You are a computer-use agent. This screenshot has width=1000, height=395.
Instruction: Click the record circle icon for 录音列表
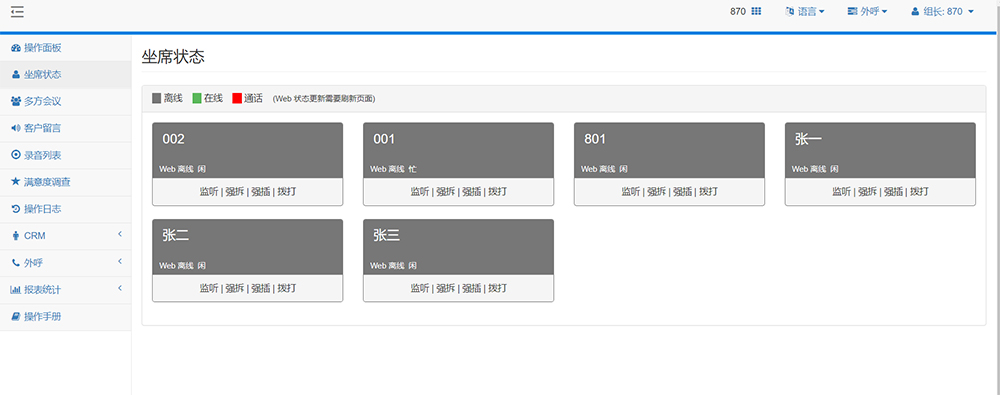[16, 155]
